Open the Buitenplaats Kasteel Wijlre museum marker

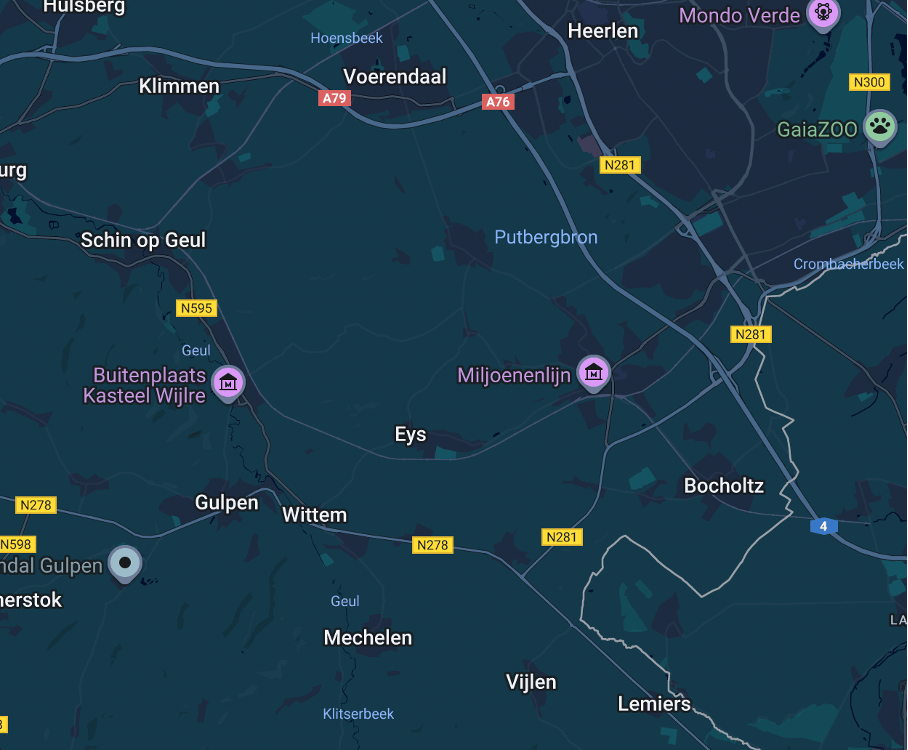pos(229,383)
